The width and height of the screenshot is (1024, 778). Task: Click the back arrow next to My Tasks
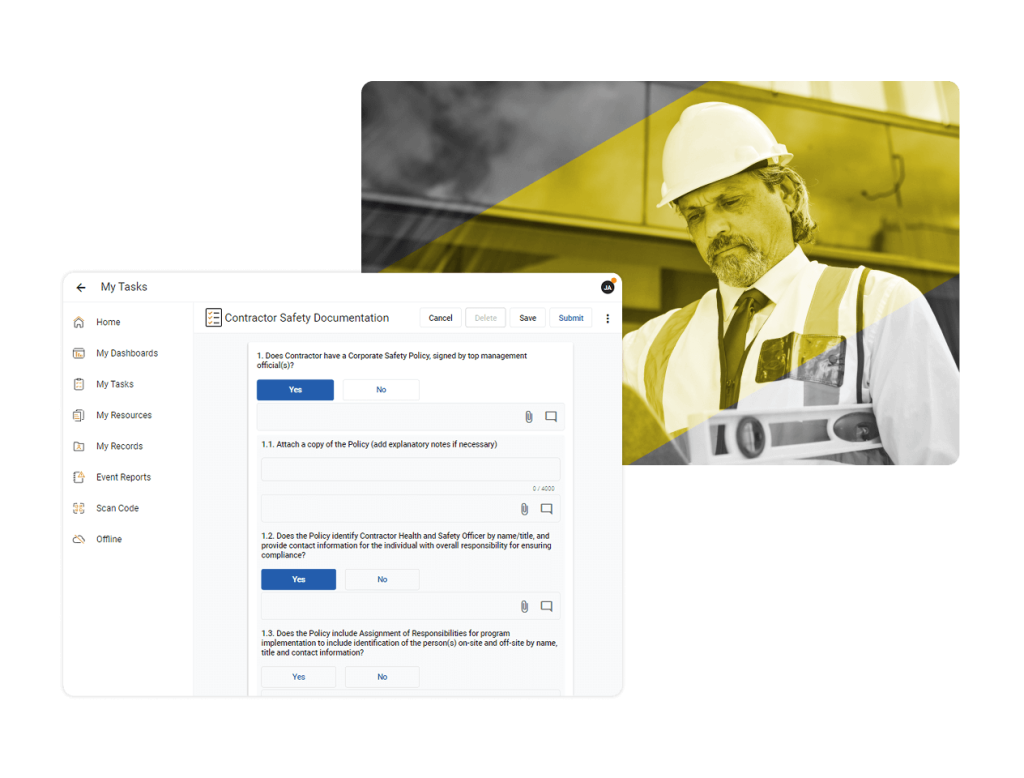coord(81,287)
